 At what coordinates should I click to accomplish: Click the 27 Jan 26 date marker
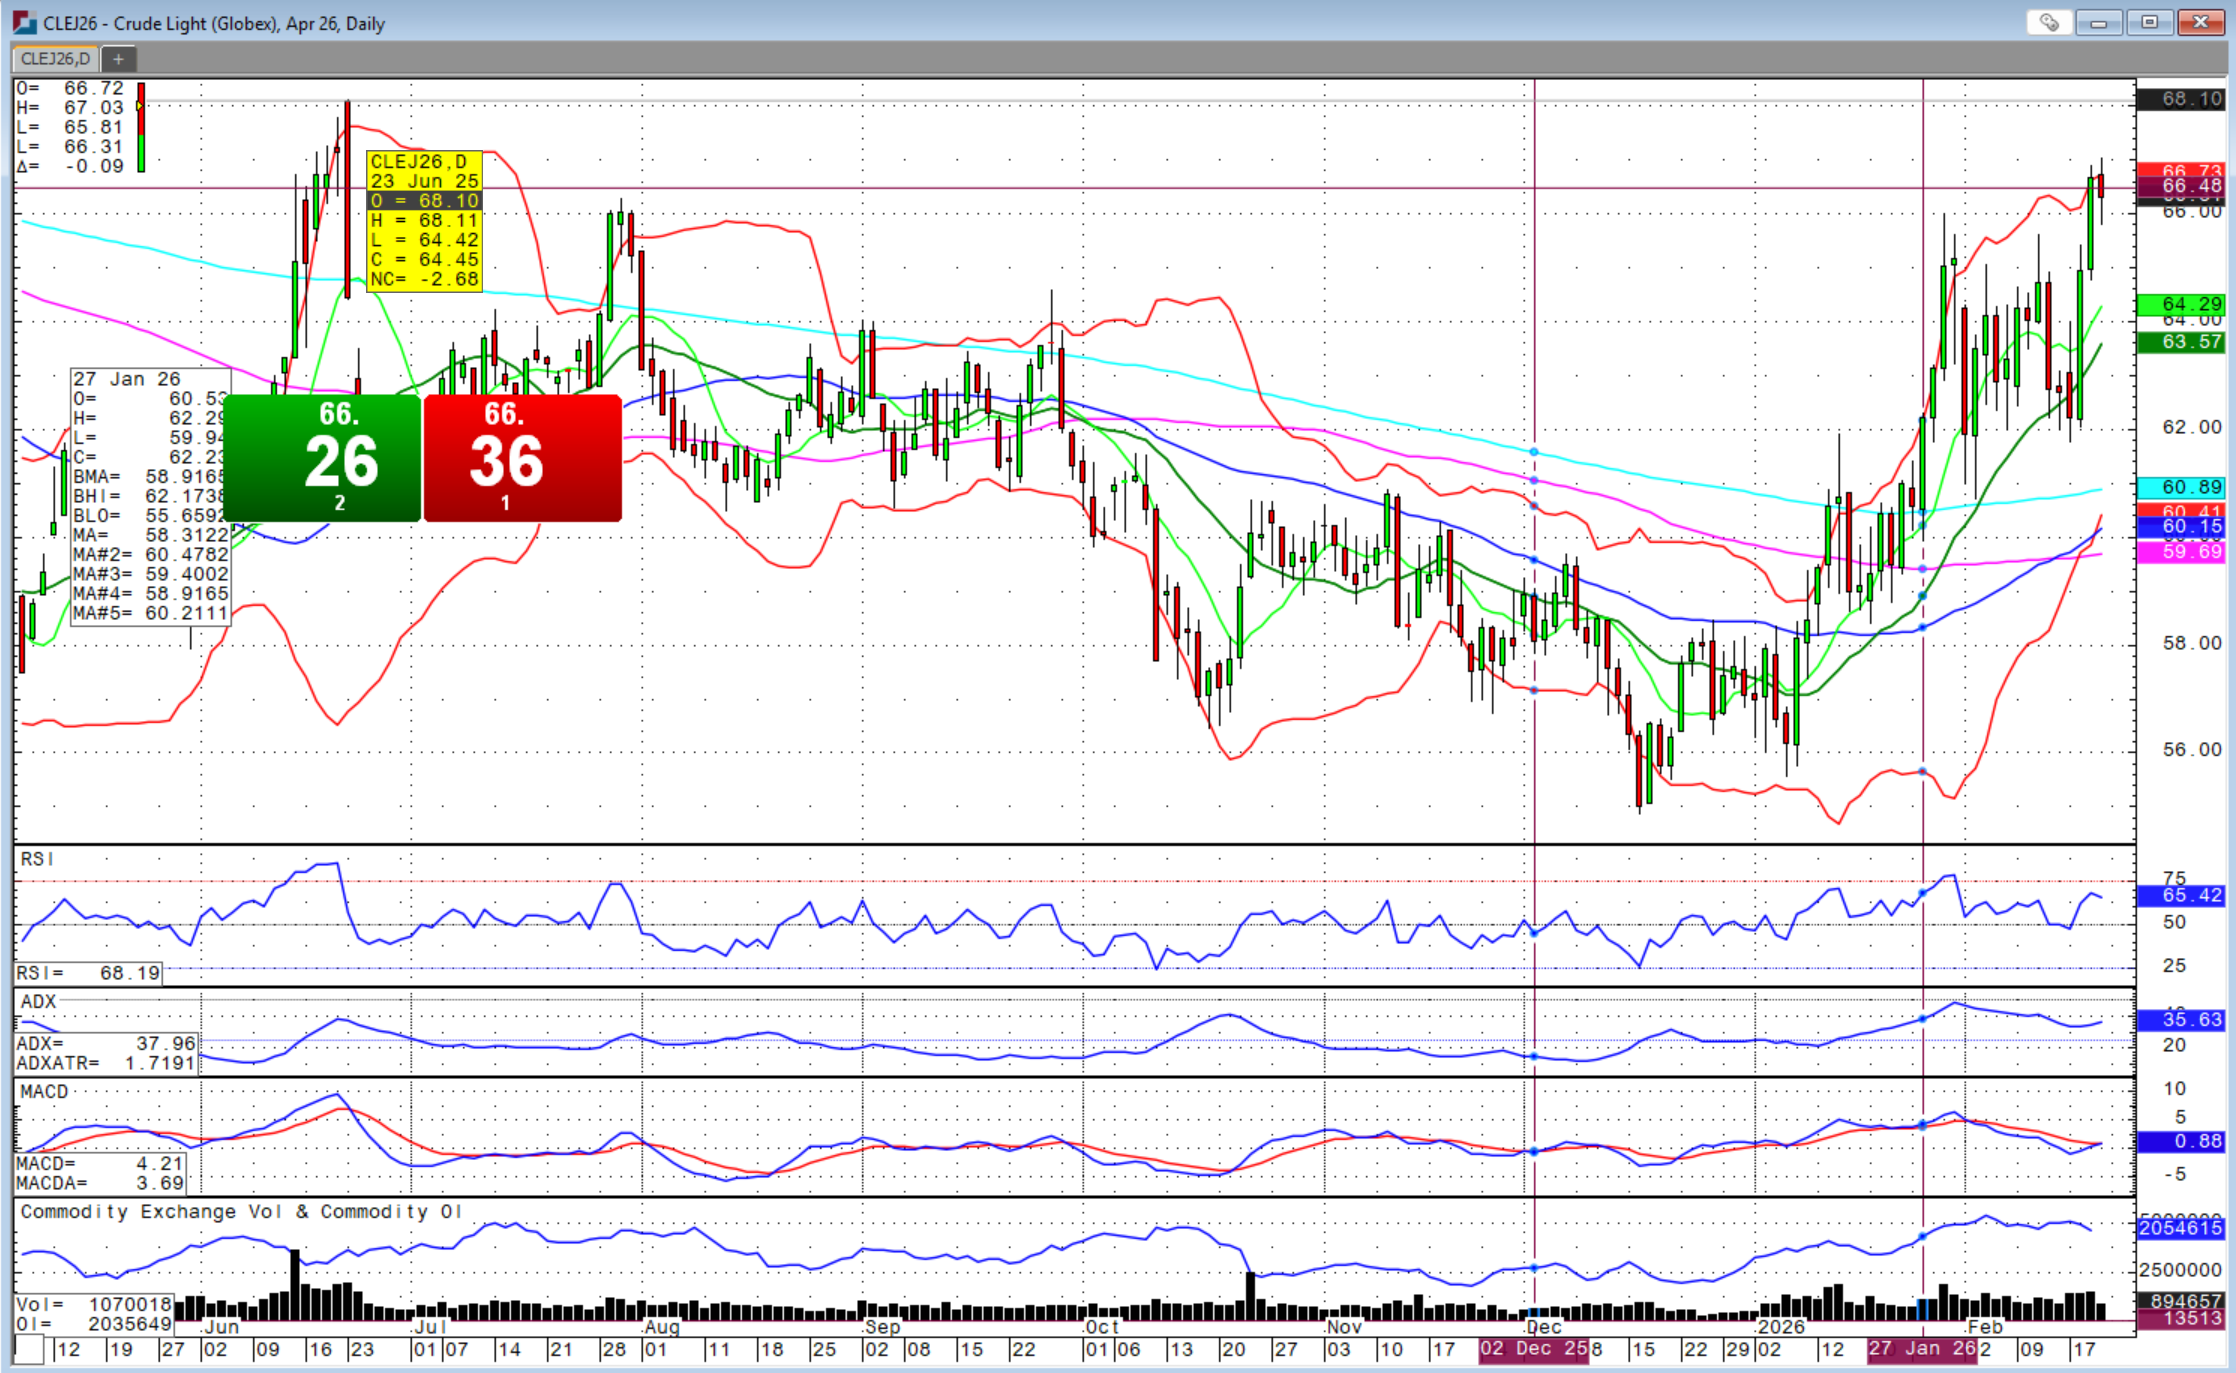click(1922, 1349)
